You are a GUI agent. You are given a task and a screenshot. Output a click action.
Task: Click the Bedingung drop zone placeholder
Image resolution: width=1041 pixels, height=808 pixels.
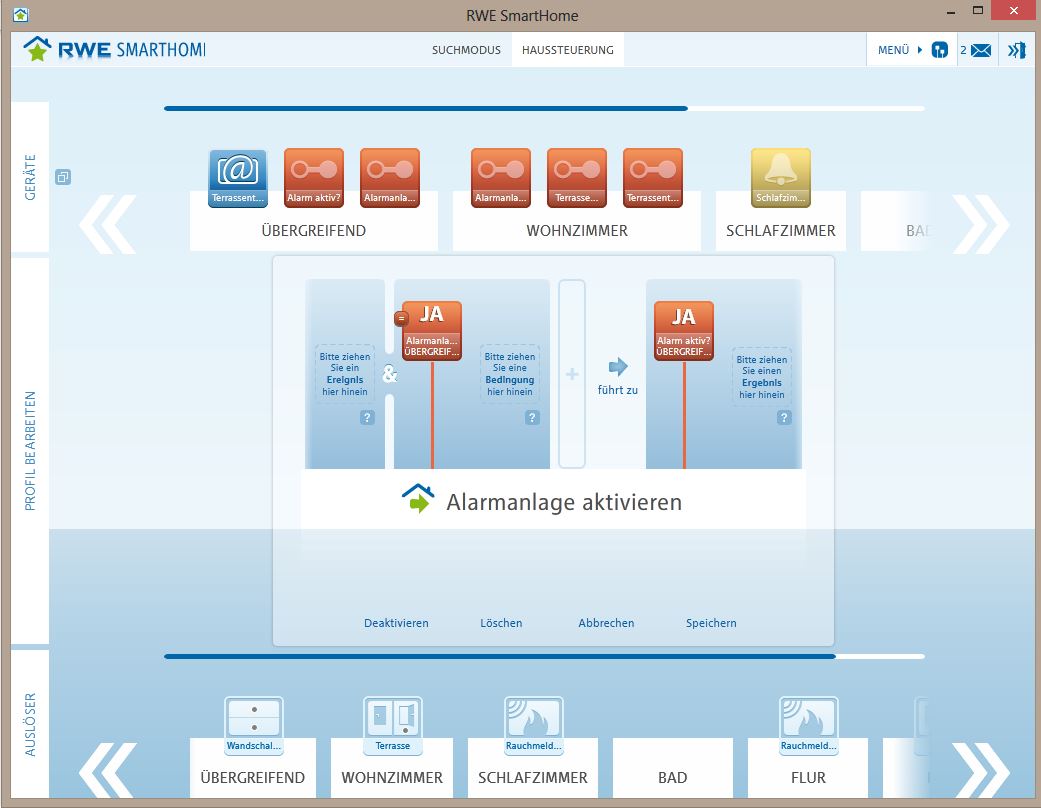509,374
